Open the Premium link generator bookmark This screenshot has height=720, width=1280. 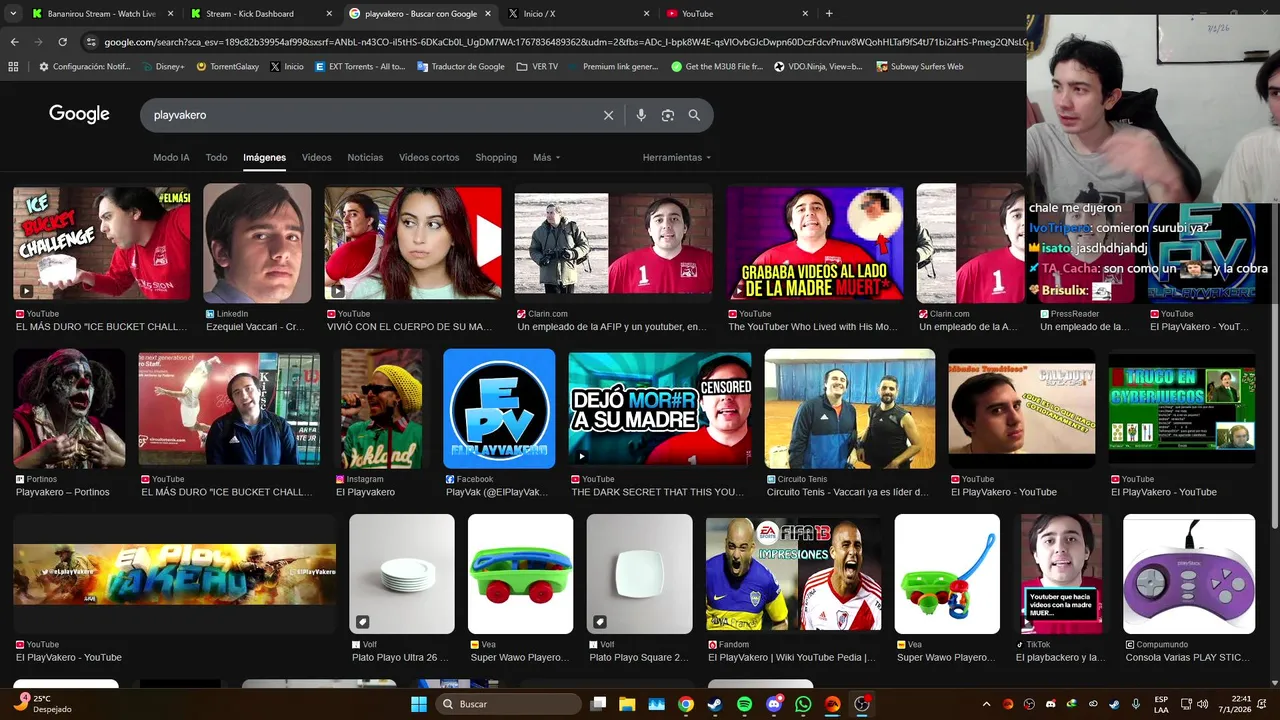point(614,67)
